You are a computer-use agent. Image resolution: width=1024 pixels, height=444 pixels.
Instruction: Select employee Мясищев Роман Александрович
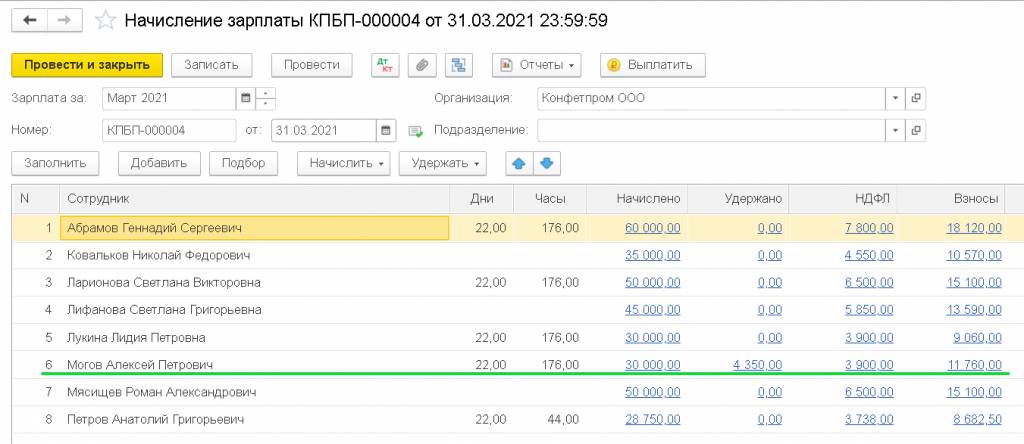[x=161, y=392]
